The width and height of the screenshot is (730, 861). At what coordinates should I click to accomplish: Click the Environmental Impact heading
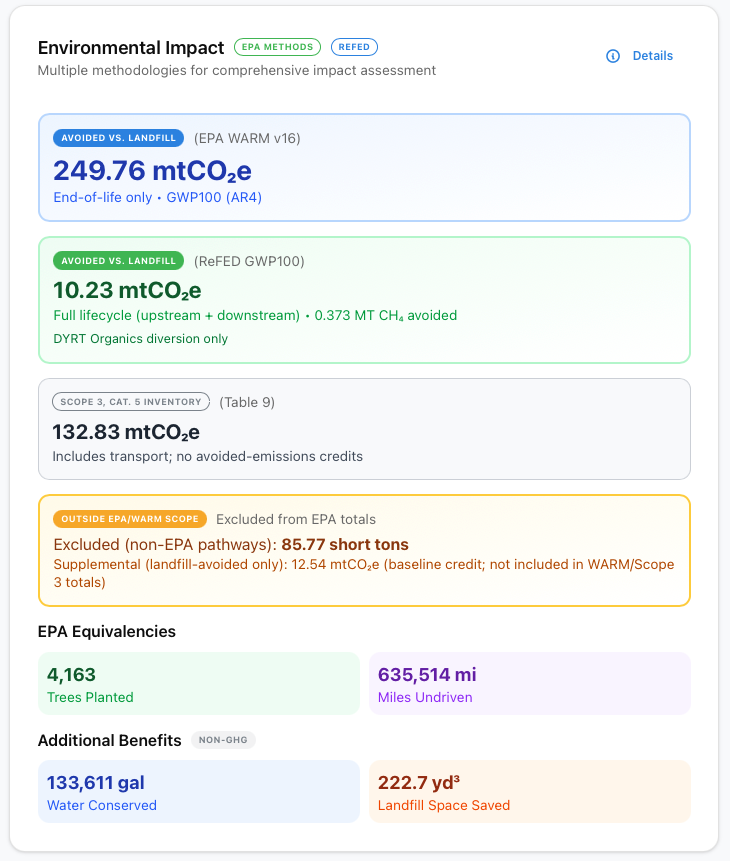coord(131,47)
